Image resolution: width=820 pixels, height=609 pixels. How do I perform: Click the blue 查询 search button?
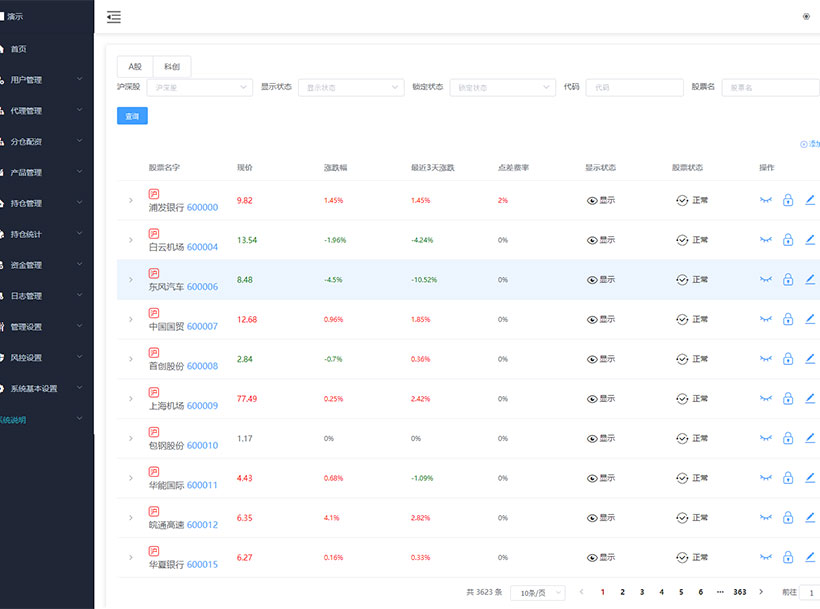[x=132, y=116]
